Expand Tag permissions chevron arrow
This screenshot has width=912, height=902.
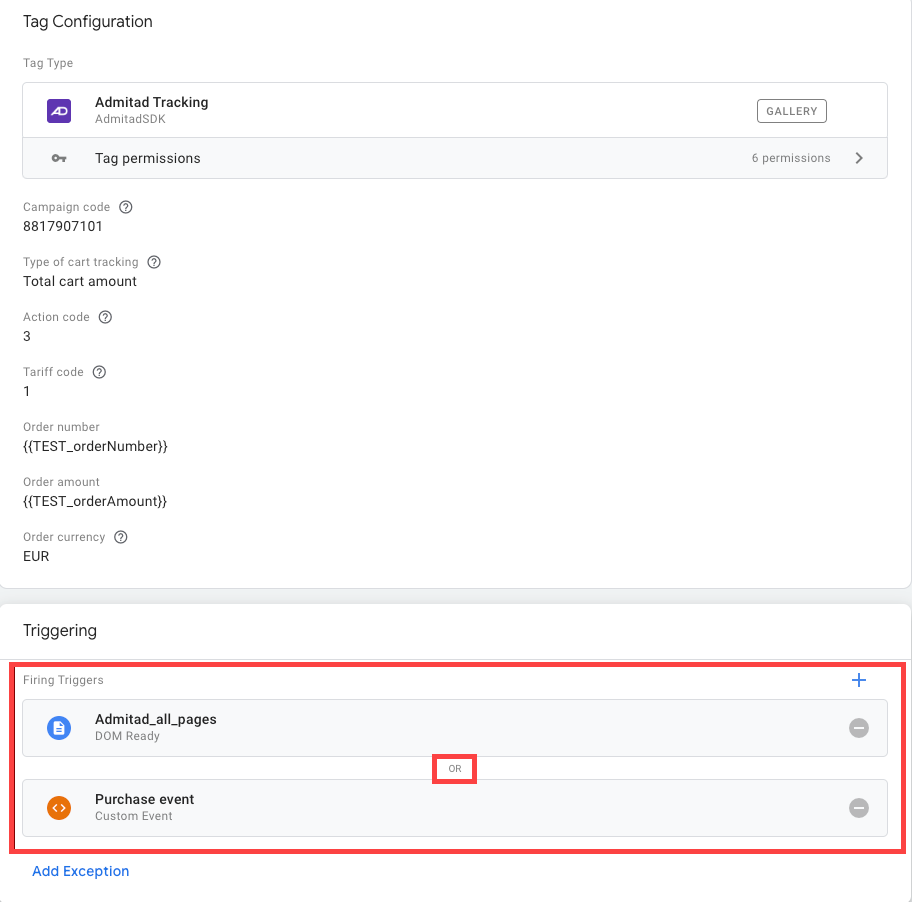(x=859, y=158)
